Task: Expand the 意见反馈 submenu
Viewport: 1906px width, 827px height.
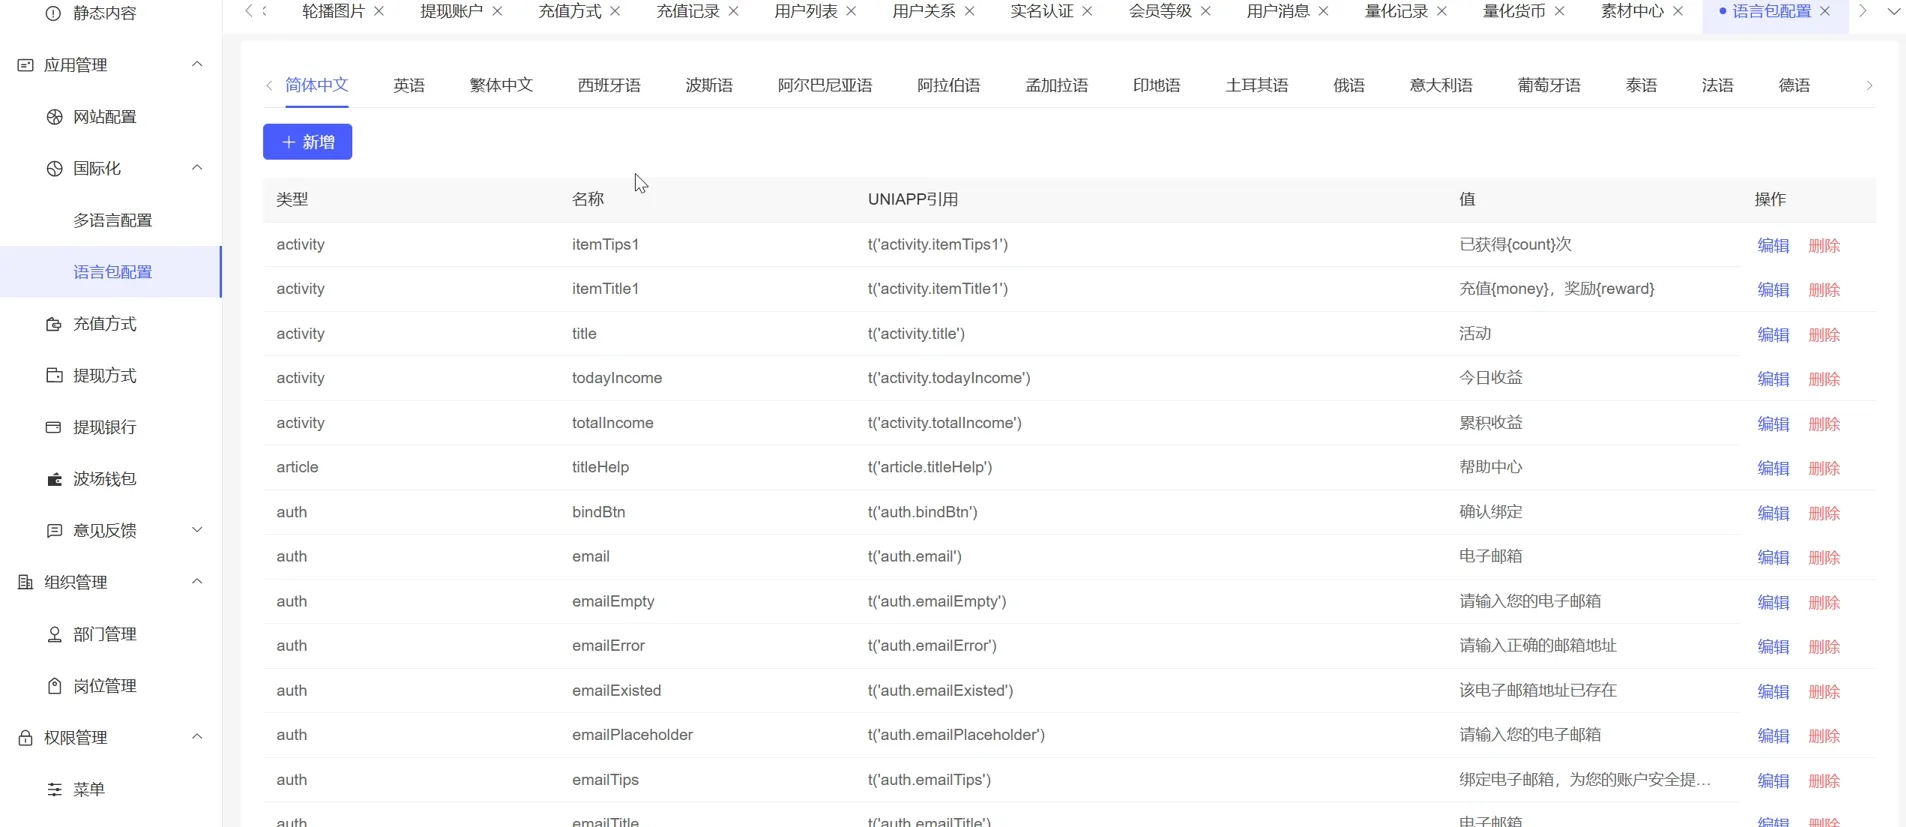Action: [x=197, y=531]
